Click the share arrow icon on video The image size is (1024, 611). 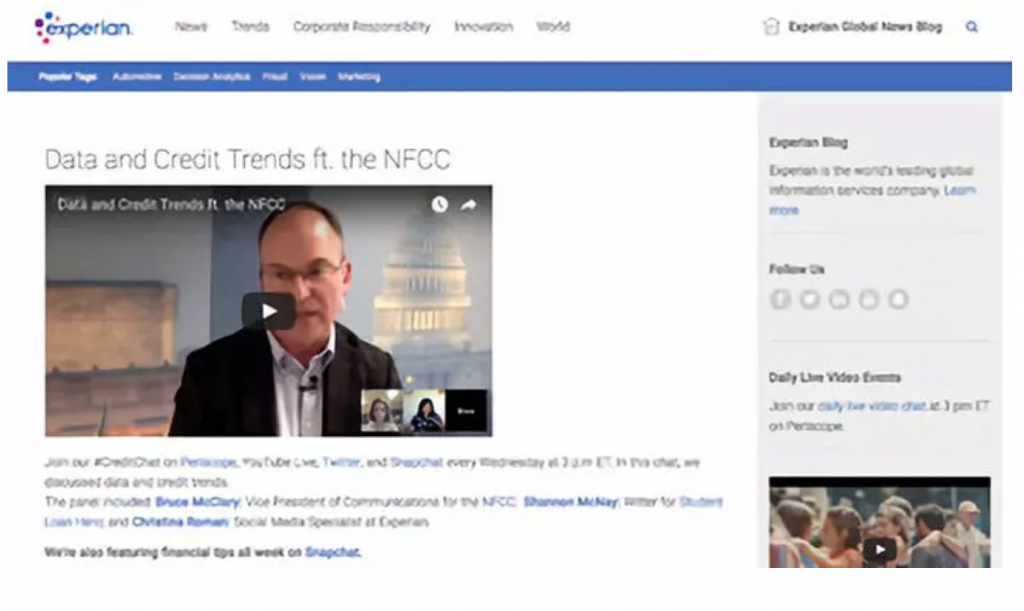click(x=468, y=205)
